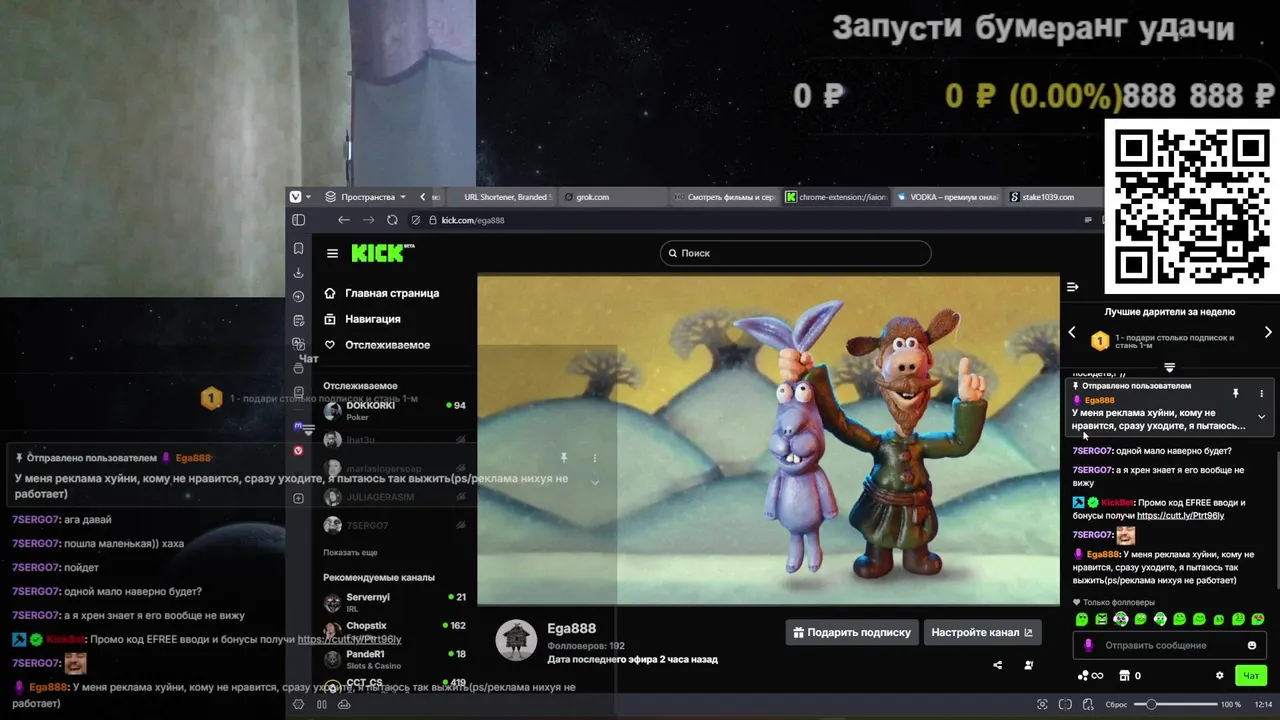This screenshot has height=720, width=1280.
Task: Toggle the Kick hamburger sidebar menu
Action: pos(332,253)
